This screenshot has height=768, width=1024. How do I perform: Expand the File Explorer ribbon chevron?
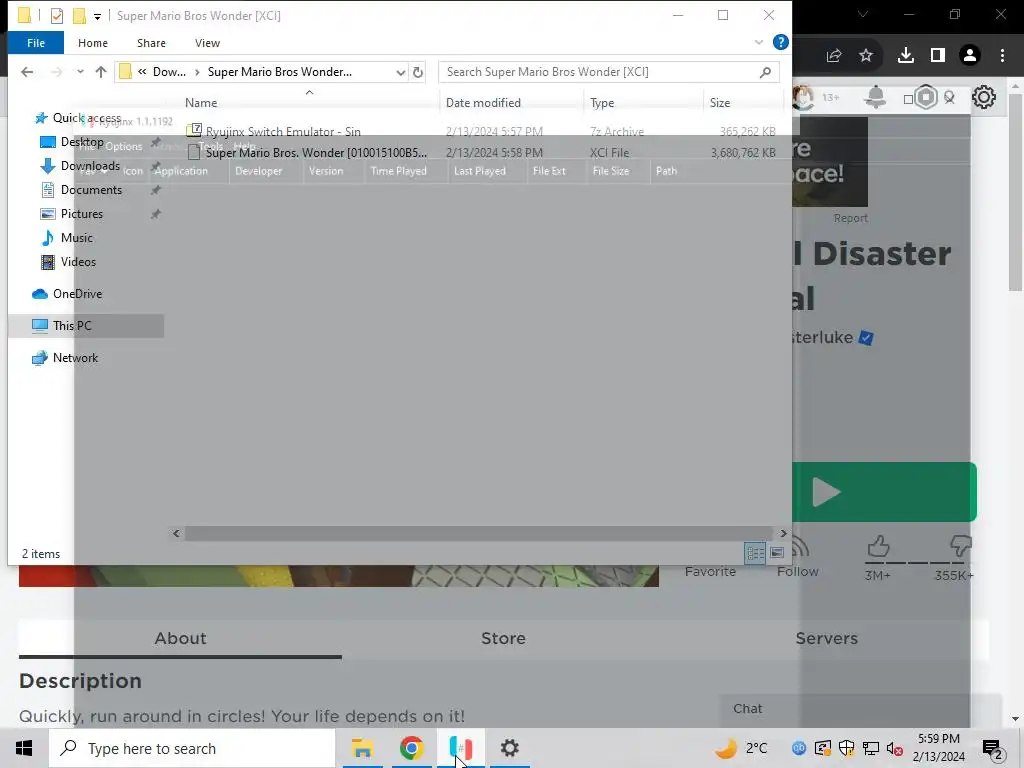759,42
